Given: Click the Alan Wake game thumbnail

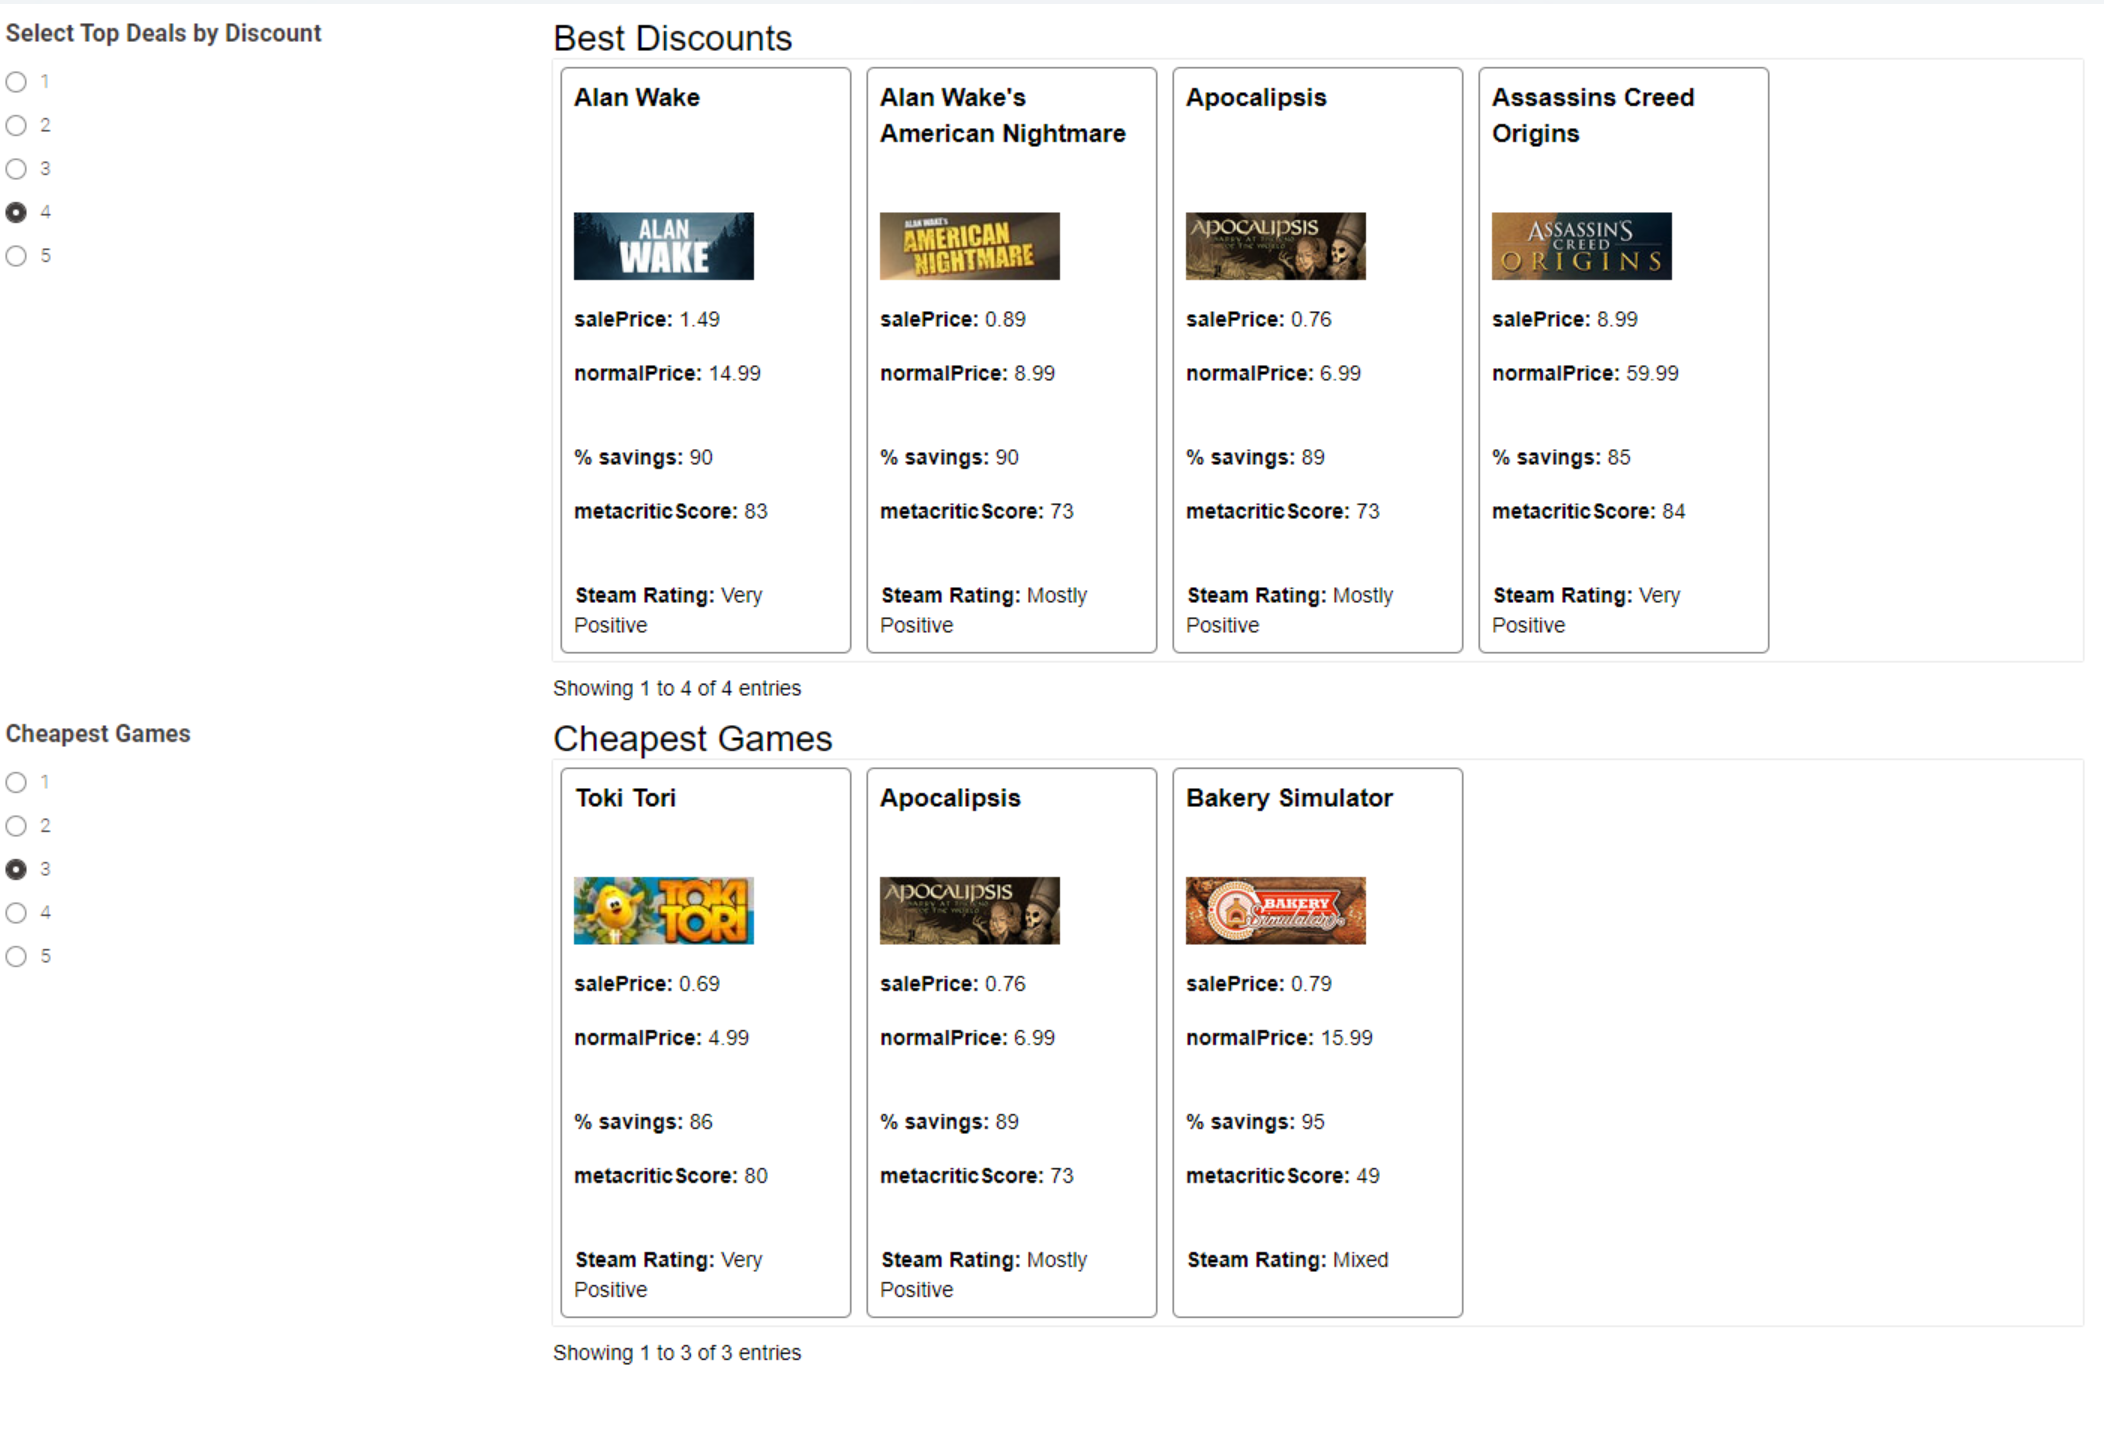Looking at the screenshot, I should click(663, 246).
